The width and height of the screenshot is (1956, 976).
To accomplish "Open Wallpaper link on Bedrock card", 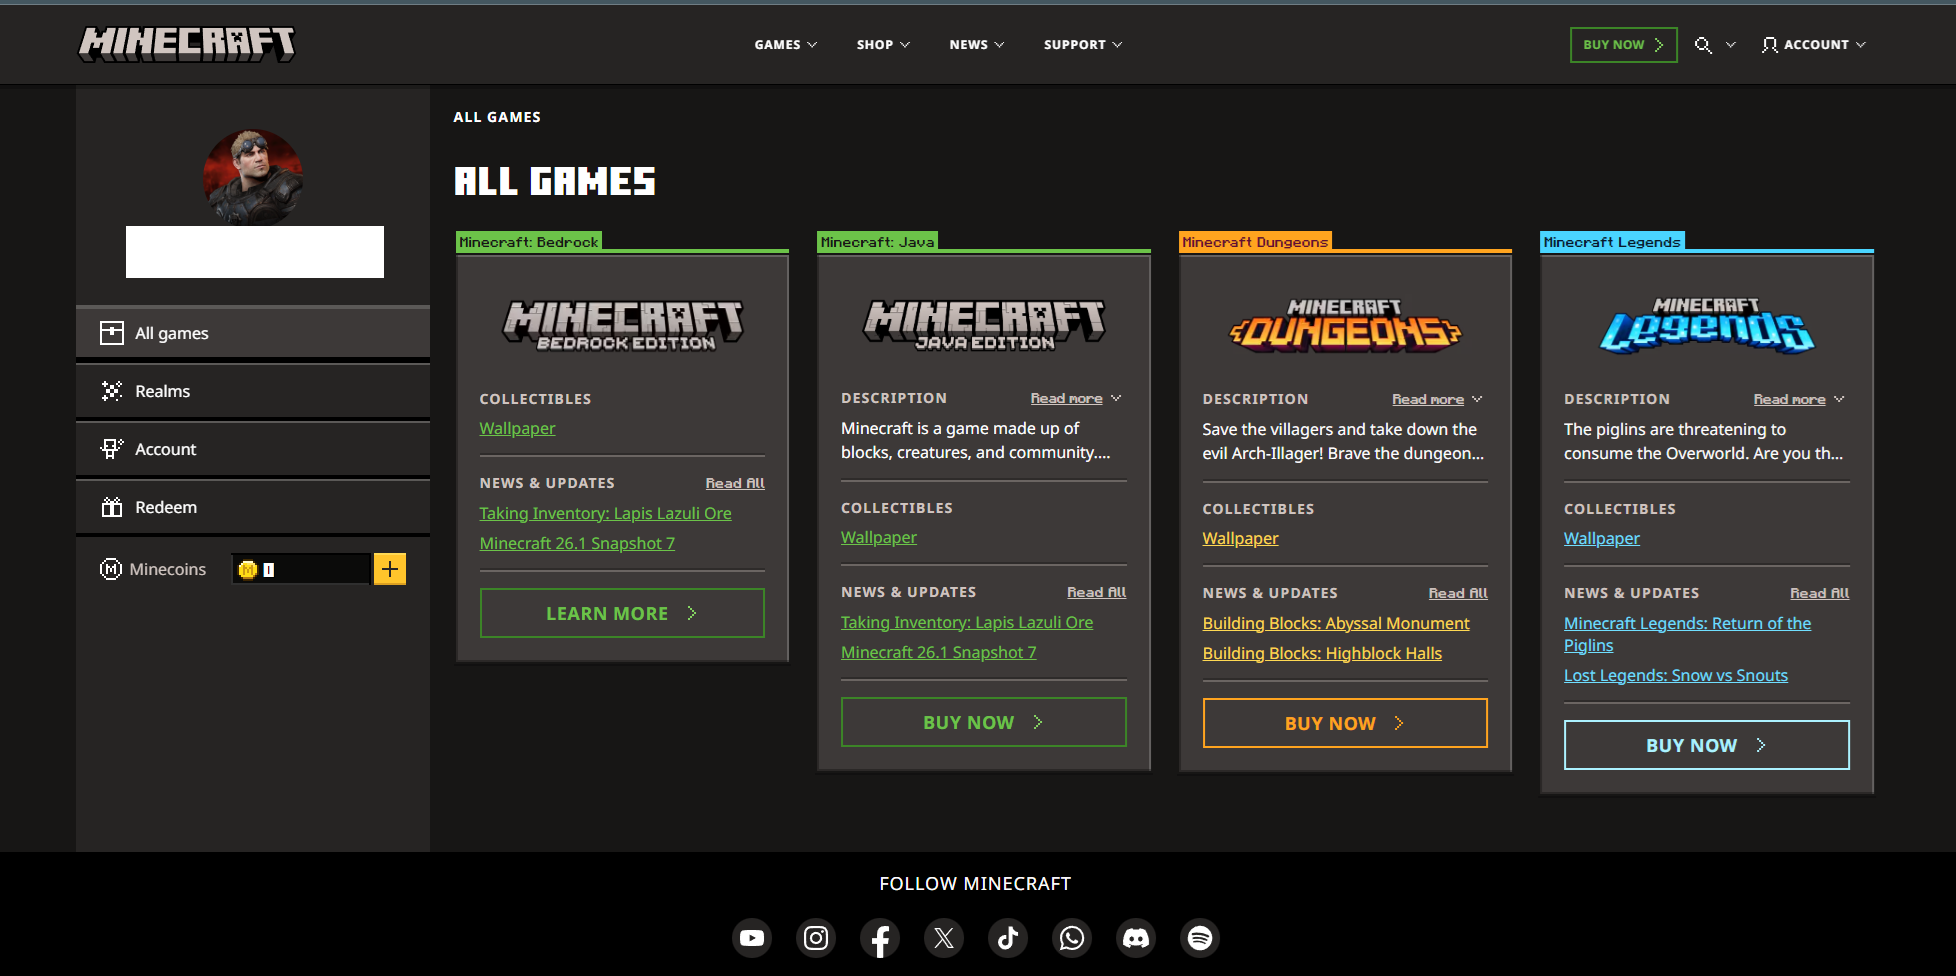I will click(x=517, y=428).
